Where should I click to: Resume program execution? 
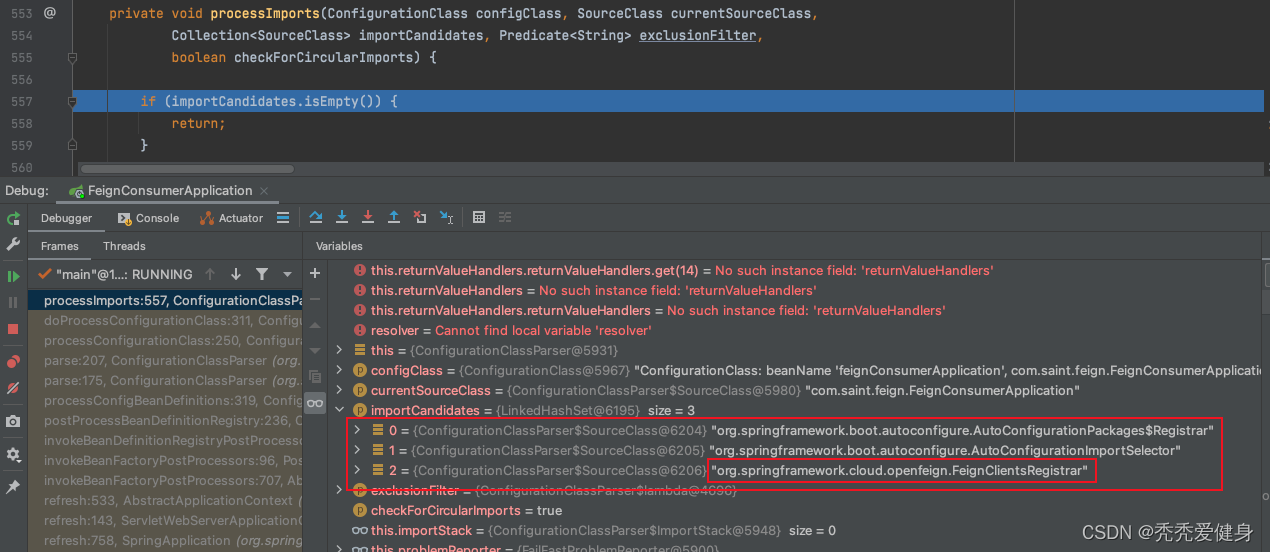click(x=13, y=276)
